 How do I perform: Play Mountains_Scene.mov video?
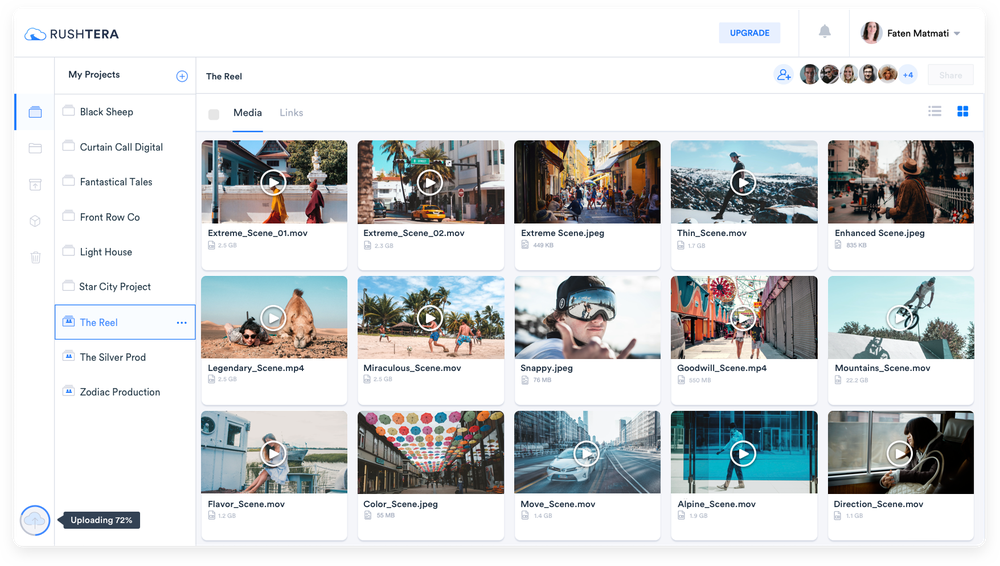pyautogui.click(x=899, y=317)
